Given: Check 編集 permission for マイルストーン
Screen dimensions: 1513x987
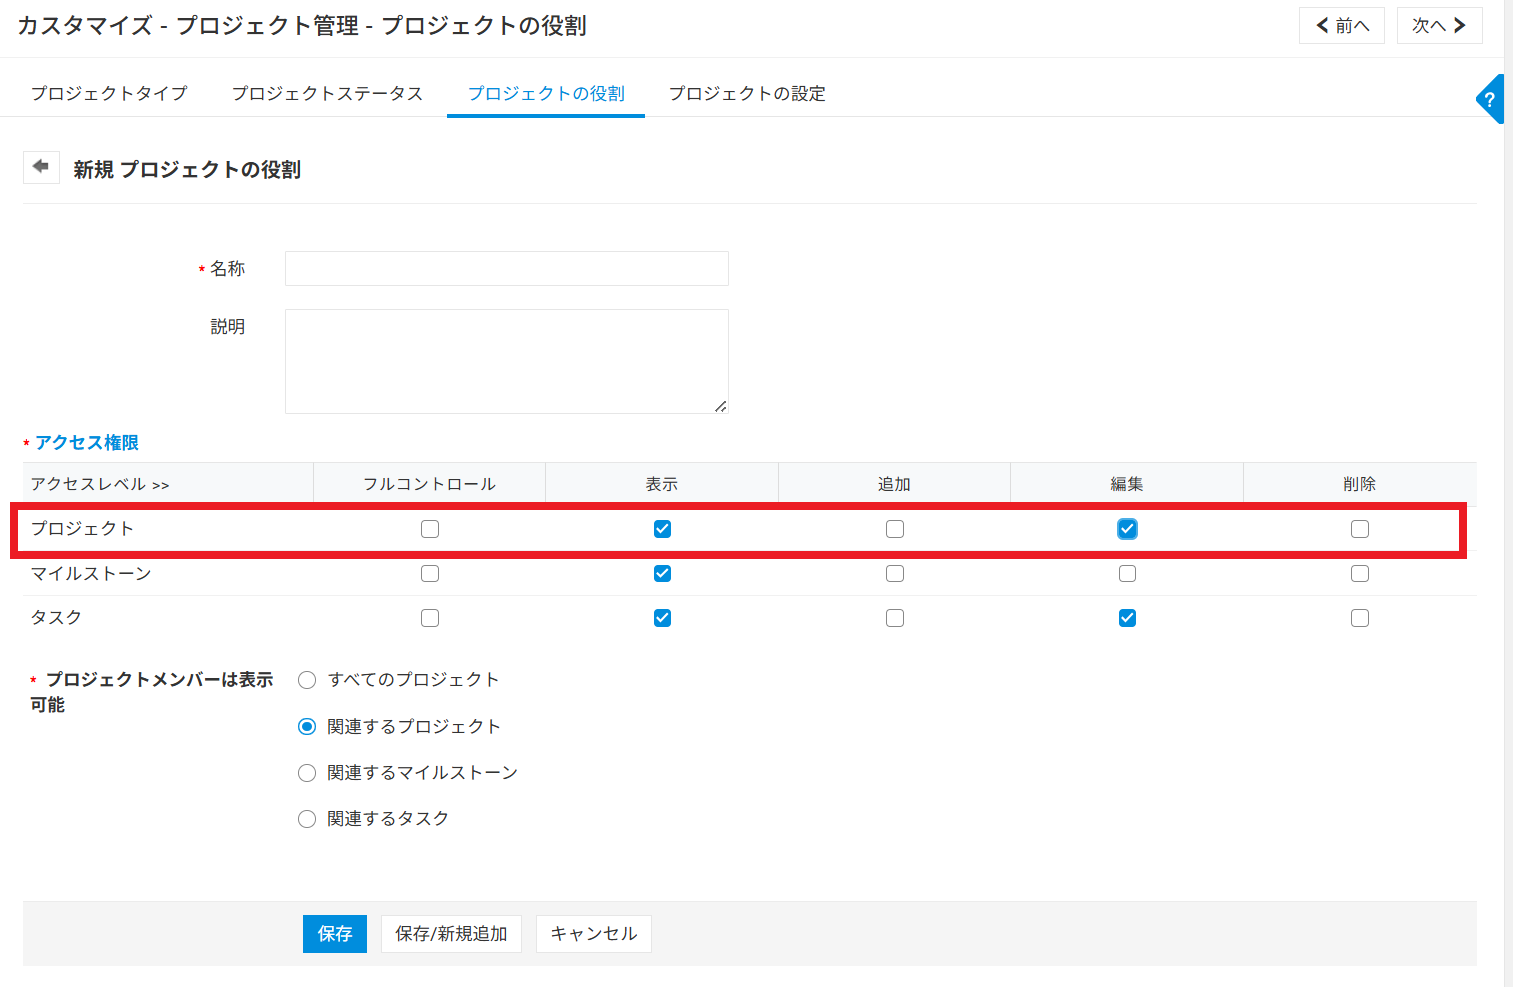Looking at the screenshot, I should click(x=1127, y=574).
